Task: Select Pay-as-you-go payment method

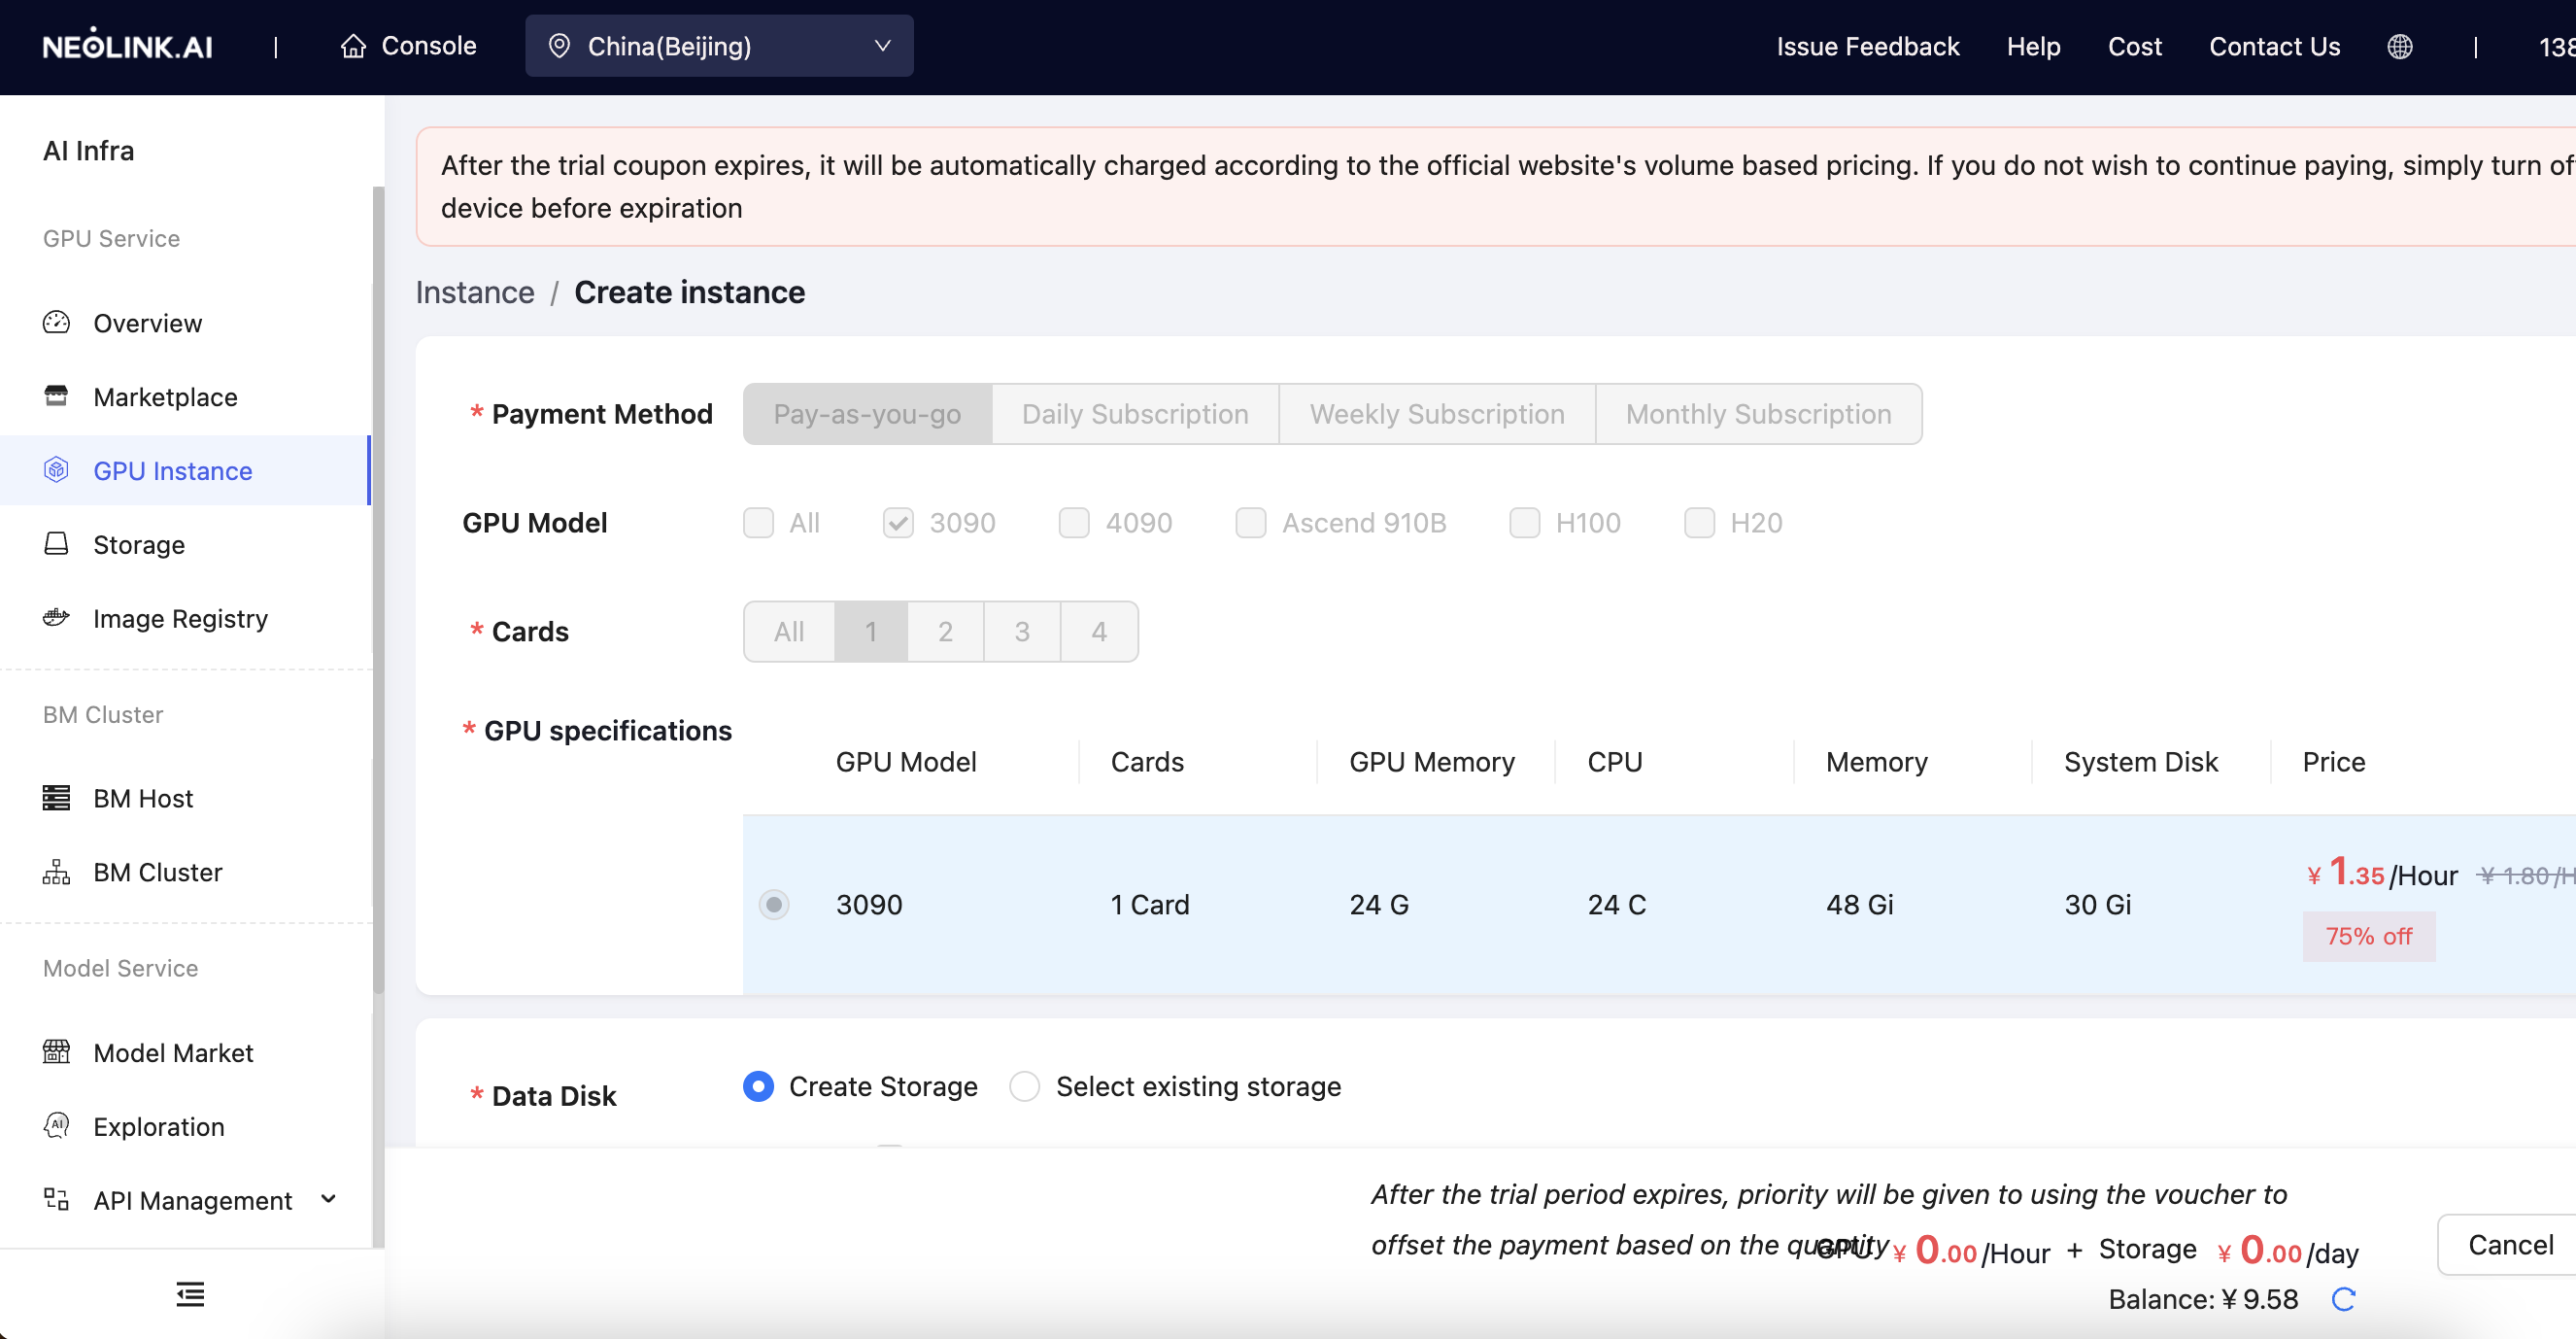Action: [867, 414]
